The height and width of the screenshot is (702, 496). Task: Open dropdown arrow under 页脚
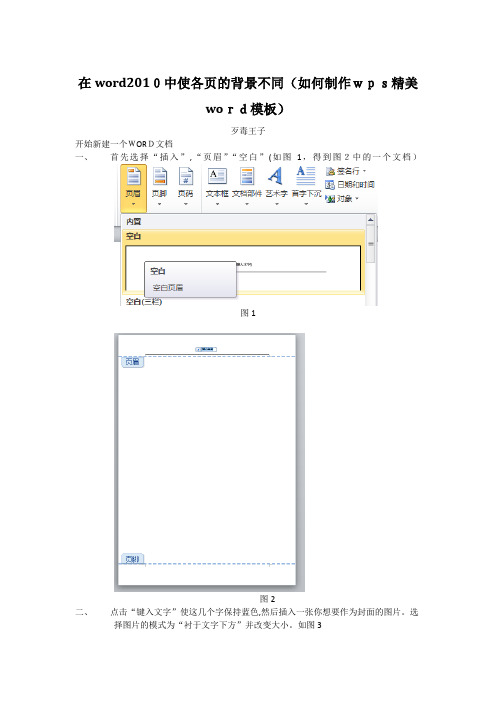pyautogui.click(x=159, y=205)
